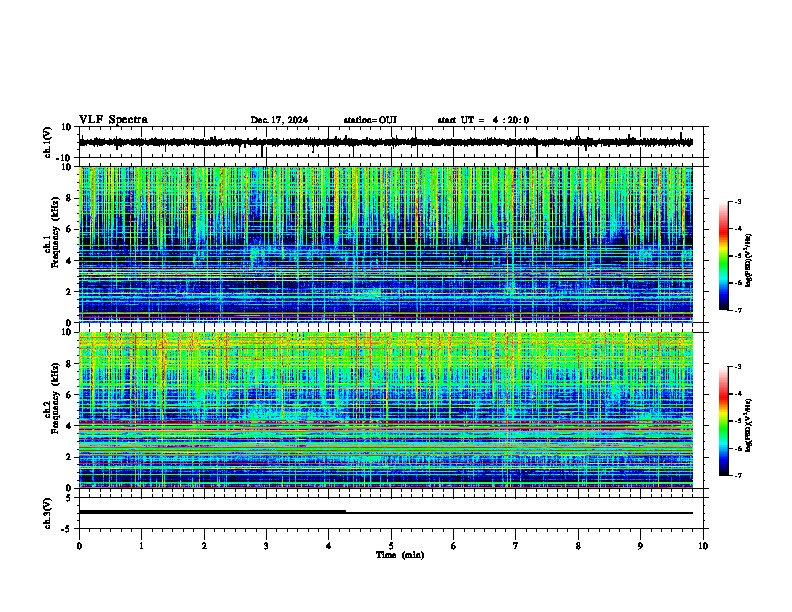Click time axis tick label "1"
Viewport: 792px width, 612px height.
point(141,546)
